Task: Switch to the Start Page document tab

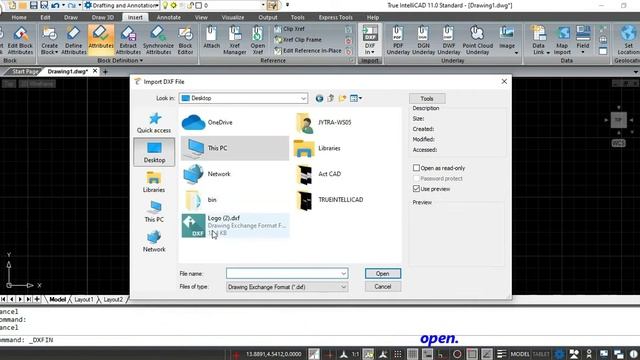Action: click(24, 71)
